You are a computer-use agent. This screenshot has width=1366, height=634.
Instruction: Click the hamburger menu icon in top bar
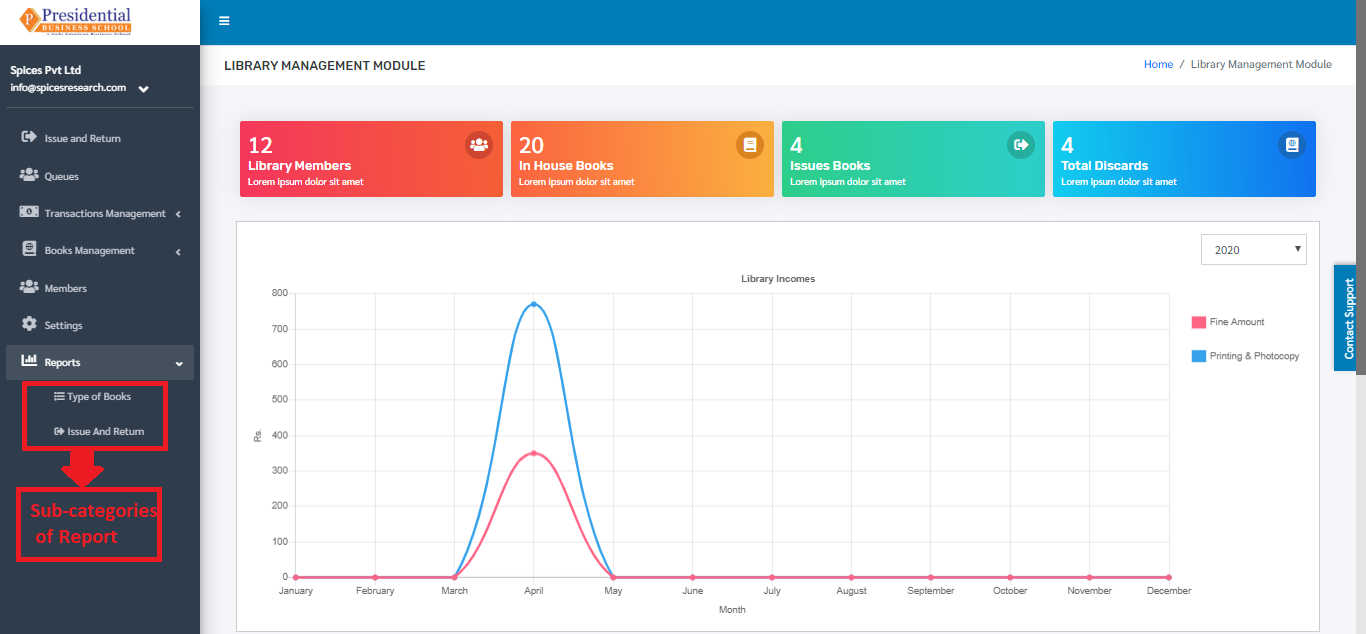pyautogui.click(x=224, y=21)
